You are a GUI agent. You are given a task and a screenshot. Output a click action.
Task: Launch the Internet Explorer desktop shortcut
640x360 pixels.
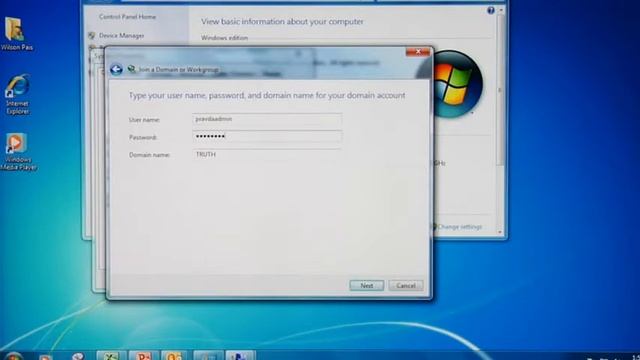(17, 95)
